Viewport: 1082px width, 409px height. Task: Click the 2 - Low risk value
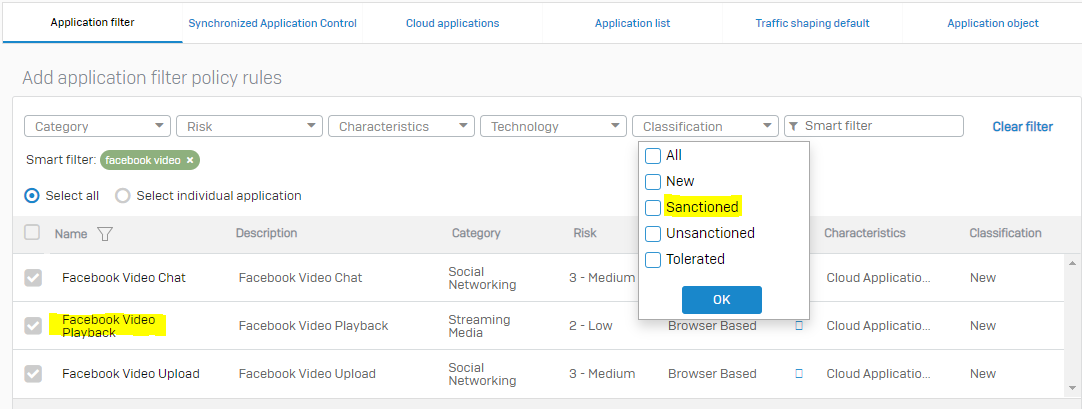591,326
